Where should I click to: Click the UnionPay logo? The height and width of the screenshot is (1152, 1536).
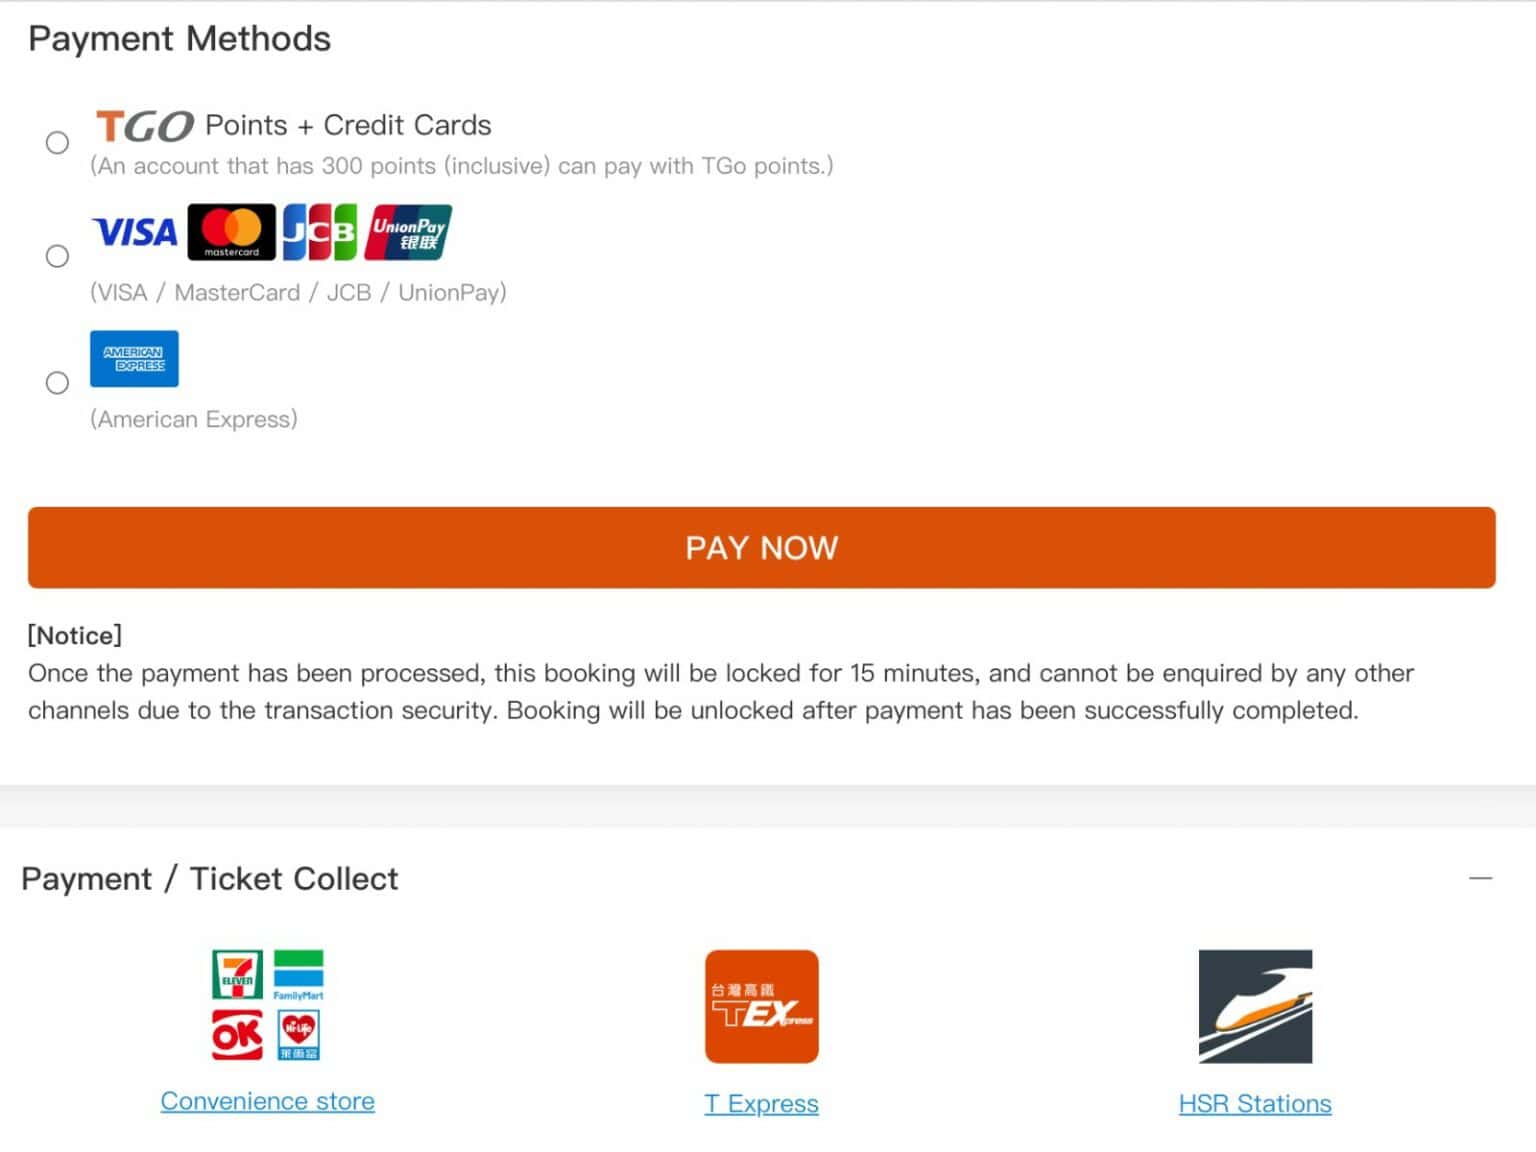[x=409, y=232]
